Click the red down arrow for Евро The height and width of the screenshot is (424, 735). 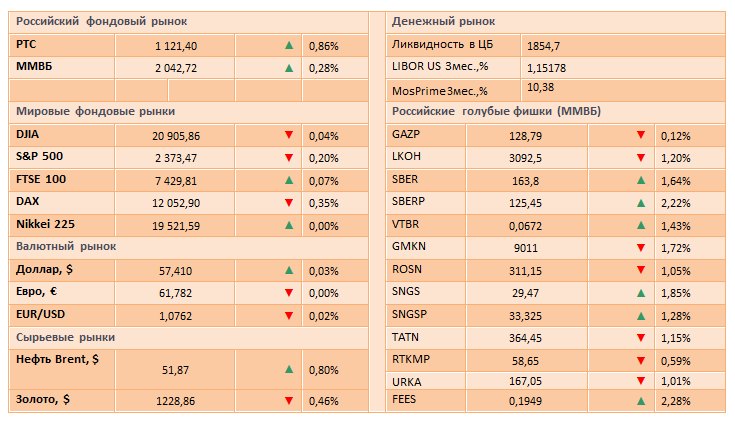(288, 293)
